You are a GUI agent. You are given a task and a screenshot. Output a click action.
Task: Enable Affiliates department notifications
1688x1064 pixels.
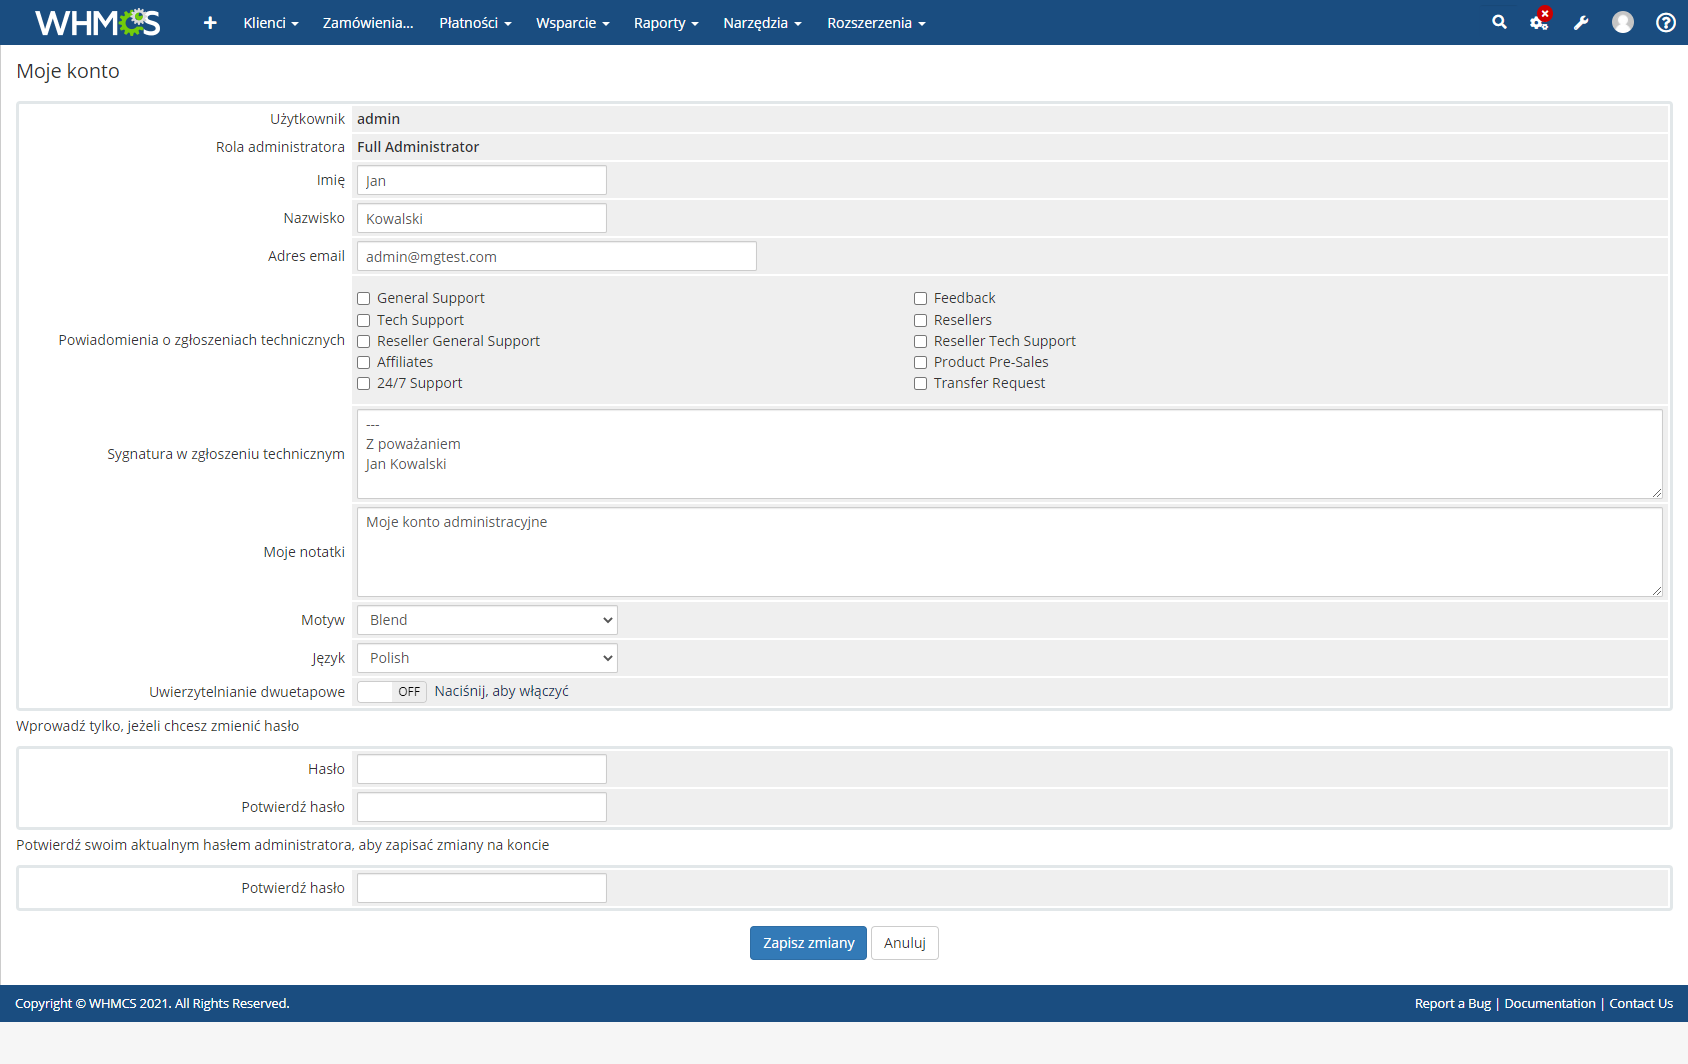(364, 362)
